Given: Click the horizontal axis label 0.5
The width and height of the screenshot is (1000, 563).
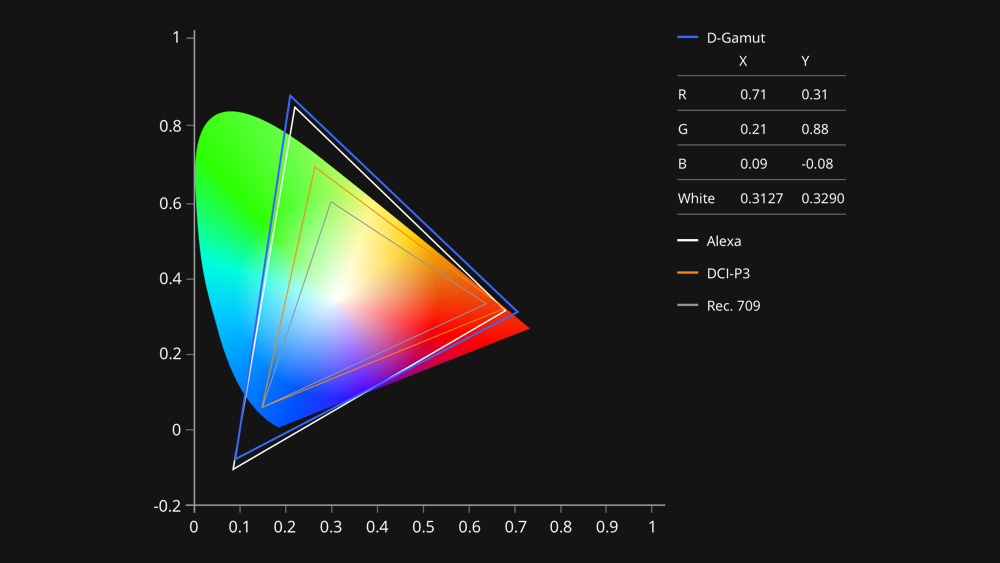Looking at the screenshot, I should pyautogui.click(x=423, y=527).
